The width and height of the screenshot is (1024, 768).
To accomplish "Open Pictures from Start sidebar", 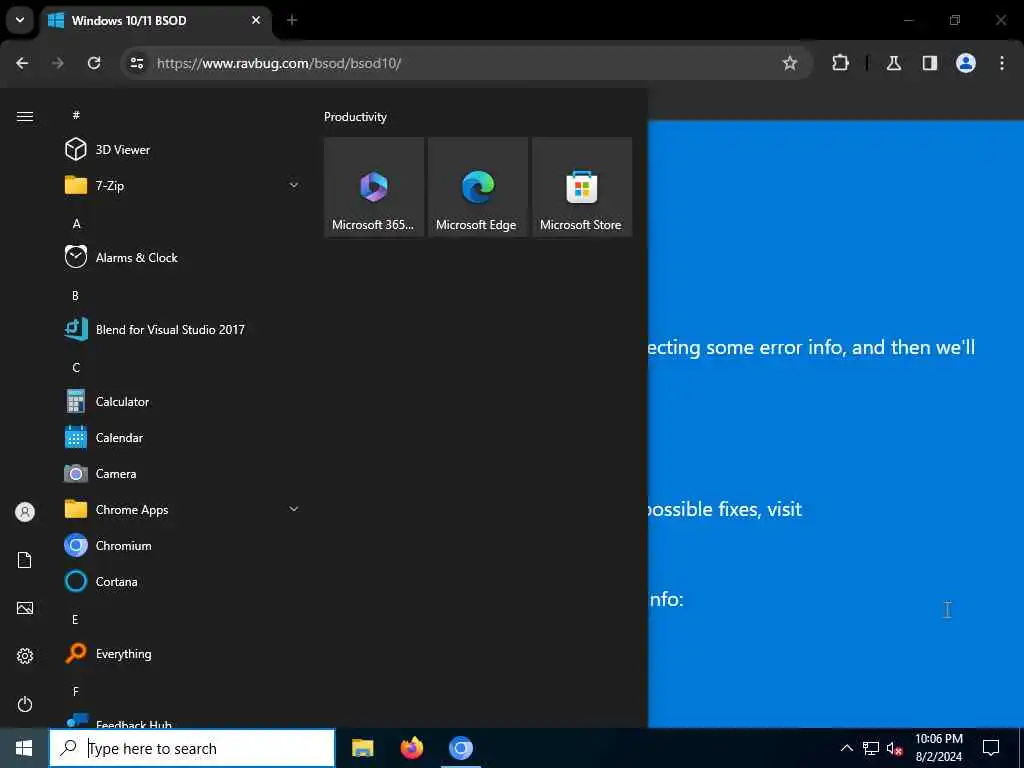I will pos(25,608).
